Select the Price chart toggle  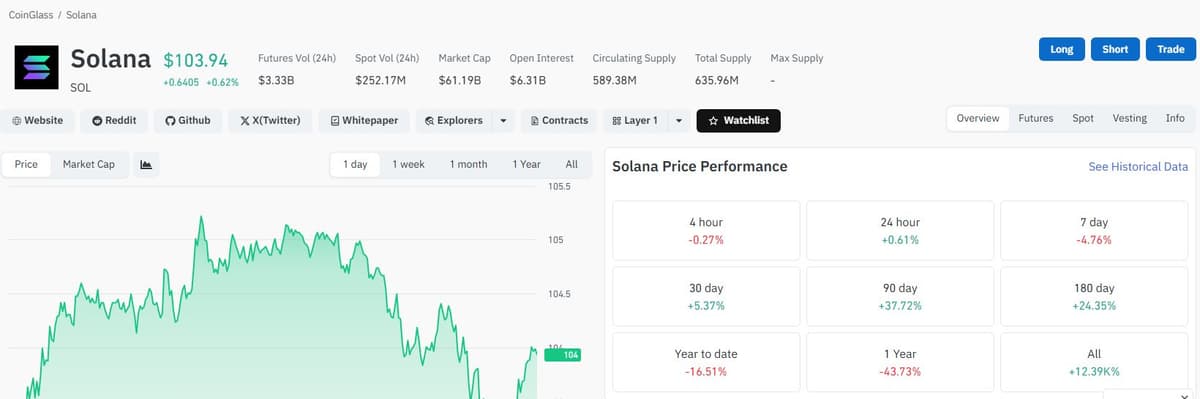(x=26, y=164)
